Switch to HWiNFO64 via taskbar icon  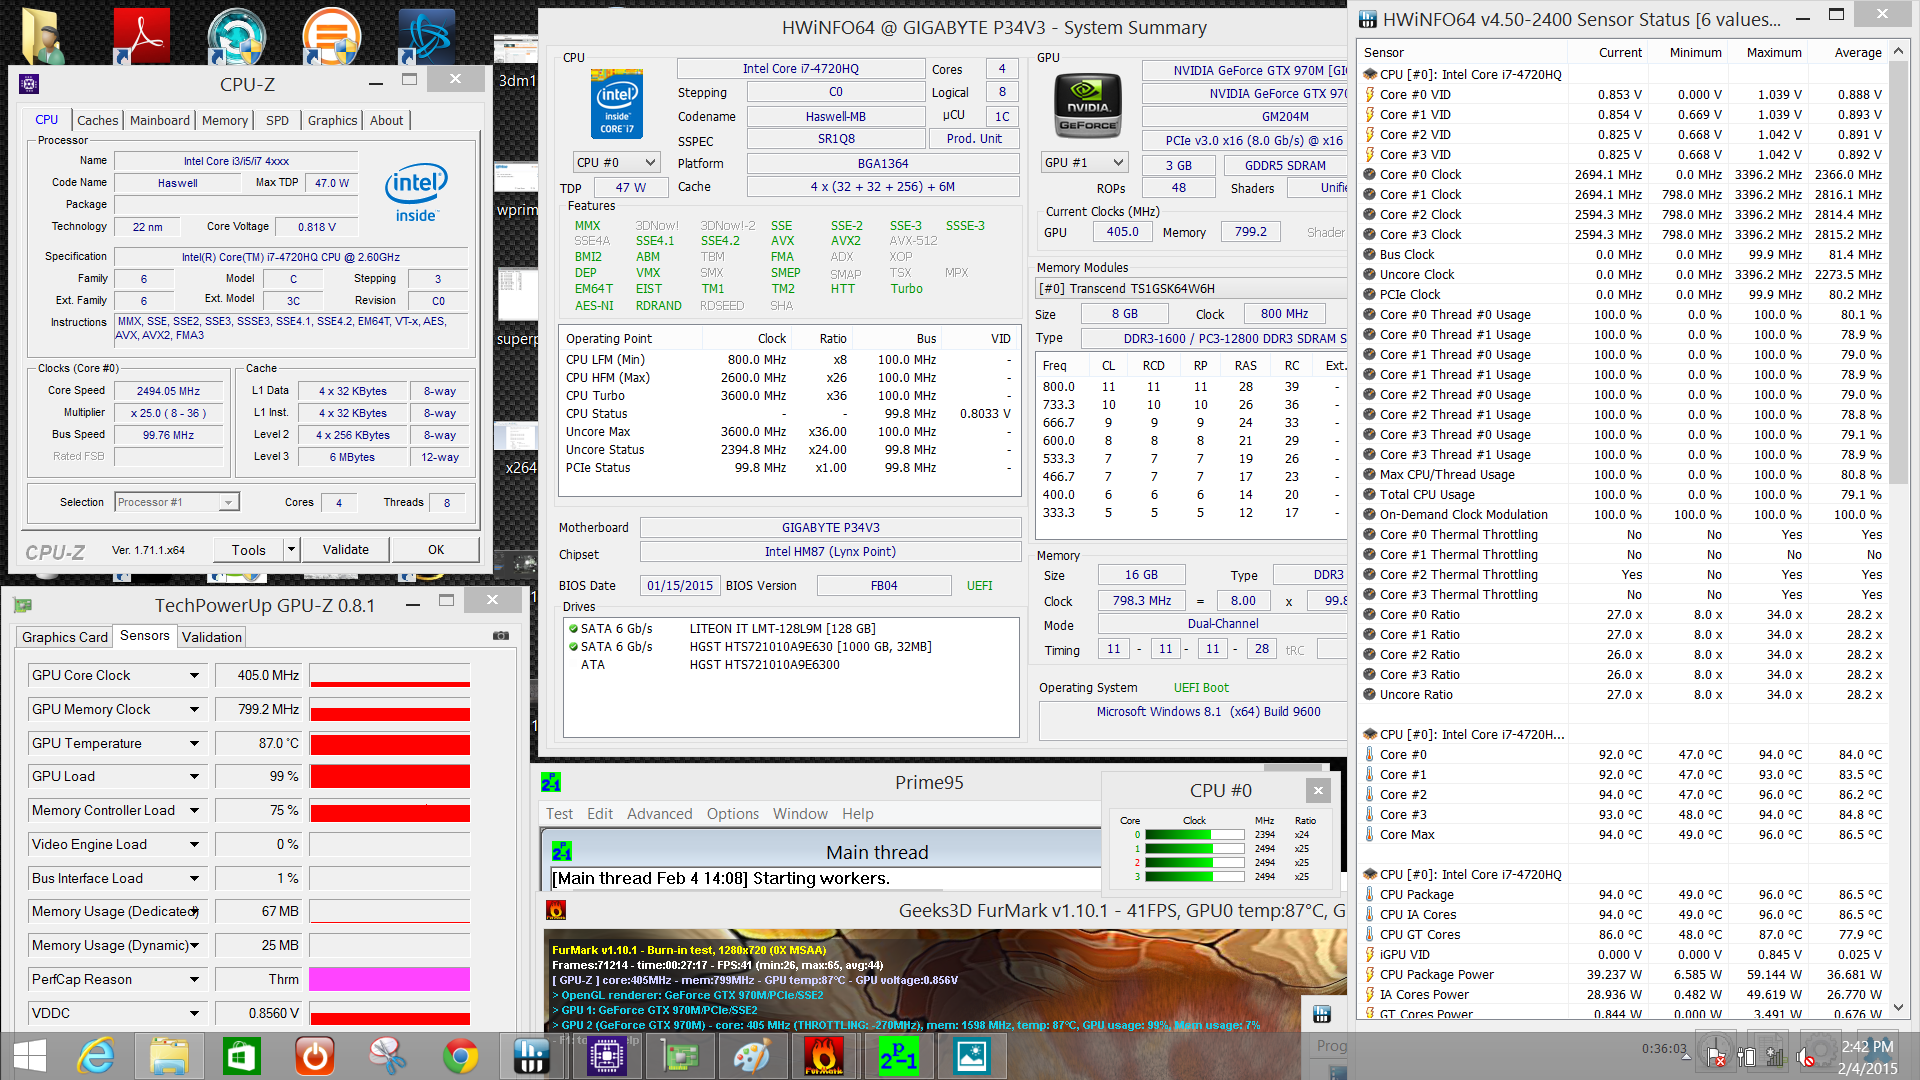pyautogui.click(x=532, y=1056)
